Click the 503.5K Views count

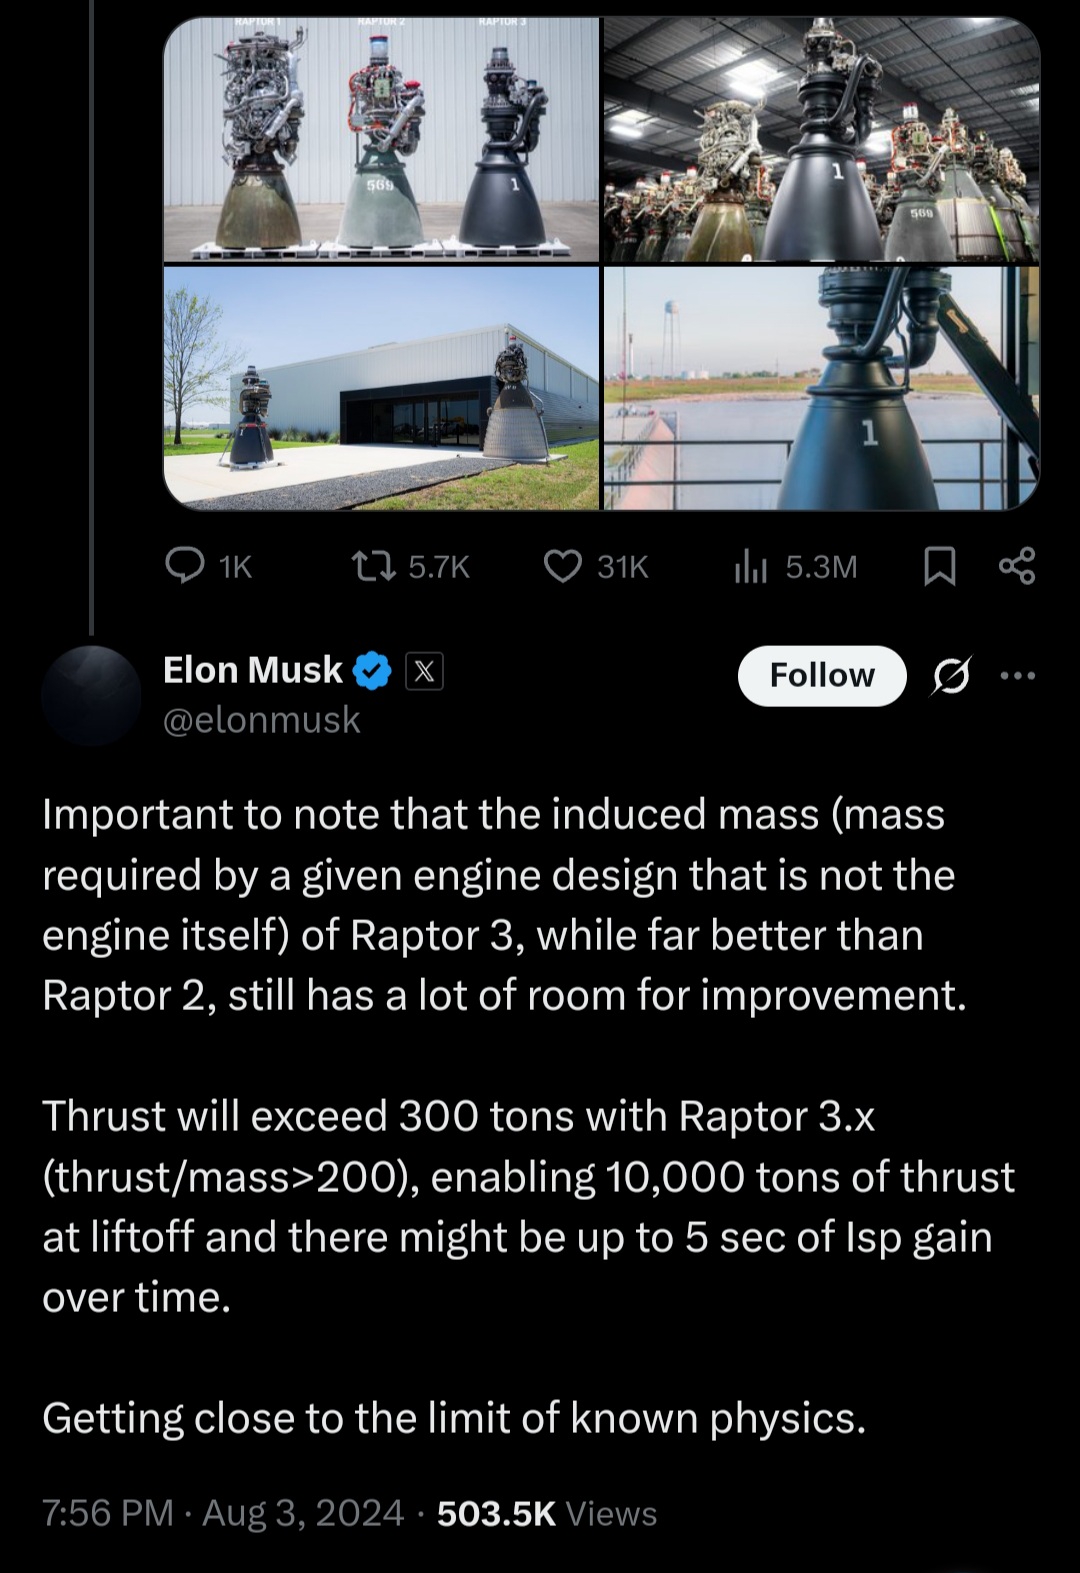click(x=547, y=1513)
